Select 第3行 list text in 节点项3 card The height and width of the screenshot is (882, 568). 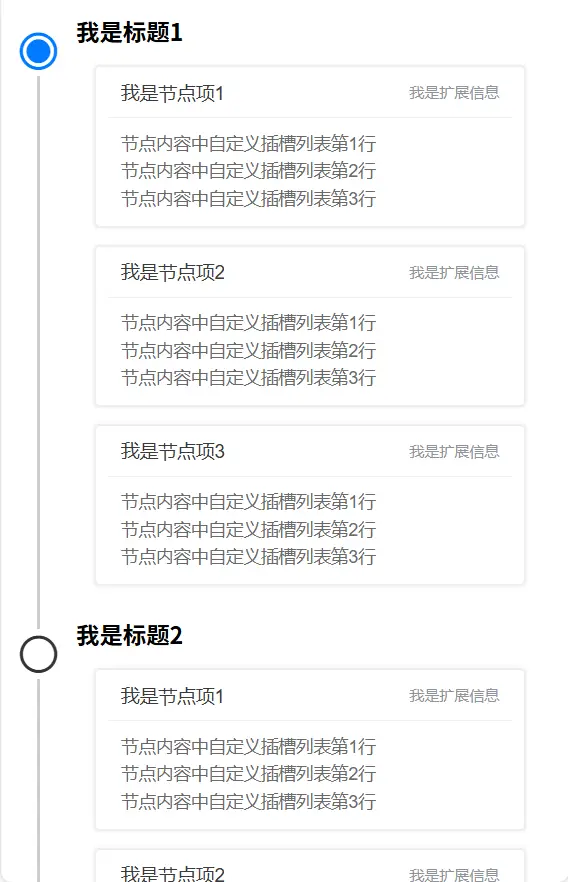248,557
